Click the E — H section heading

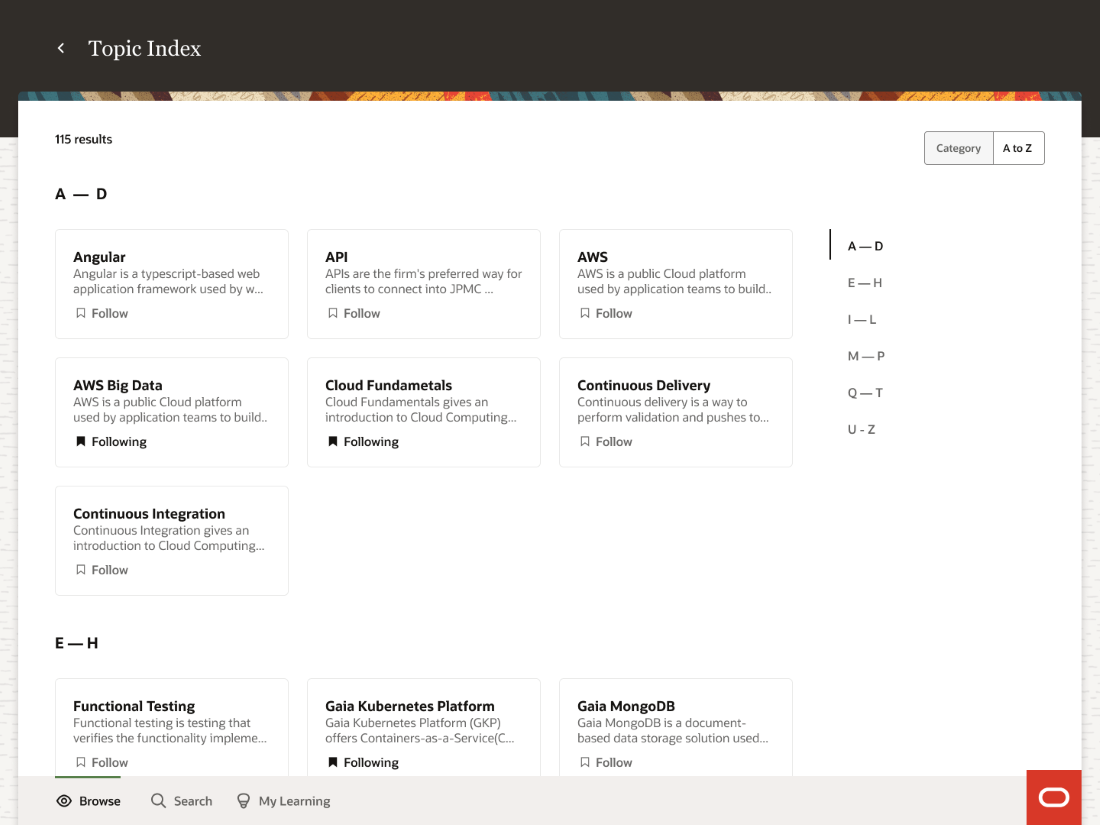pos(76,643)
